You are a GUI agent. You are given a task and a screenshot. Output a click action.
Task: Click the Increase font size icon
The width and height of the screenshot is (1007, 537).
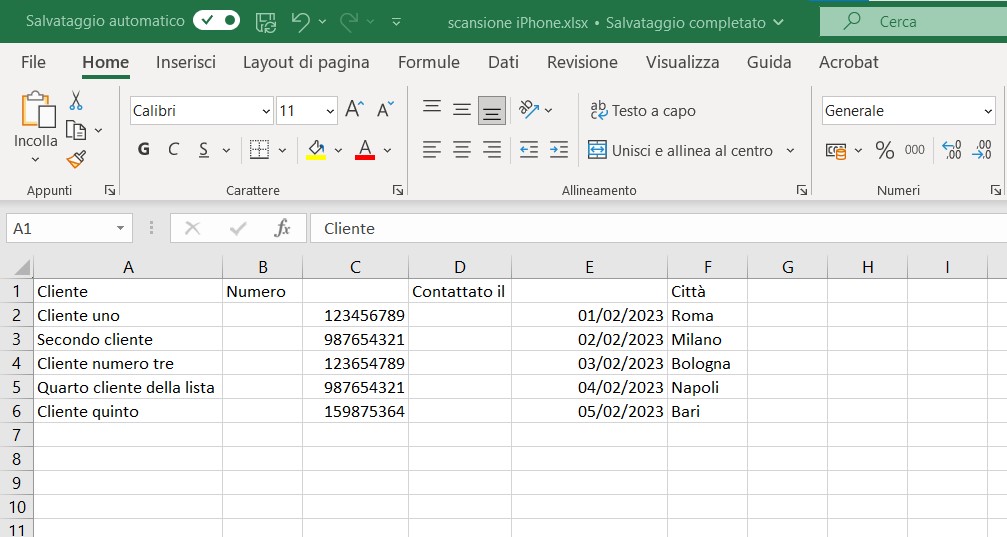coord(355,110)
